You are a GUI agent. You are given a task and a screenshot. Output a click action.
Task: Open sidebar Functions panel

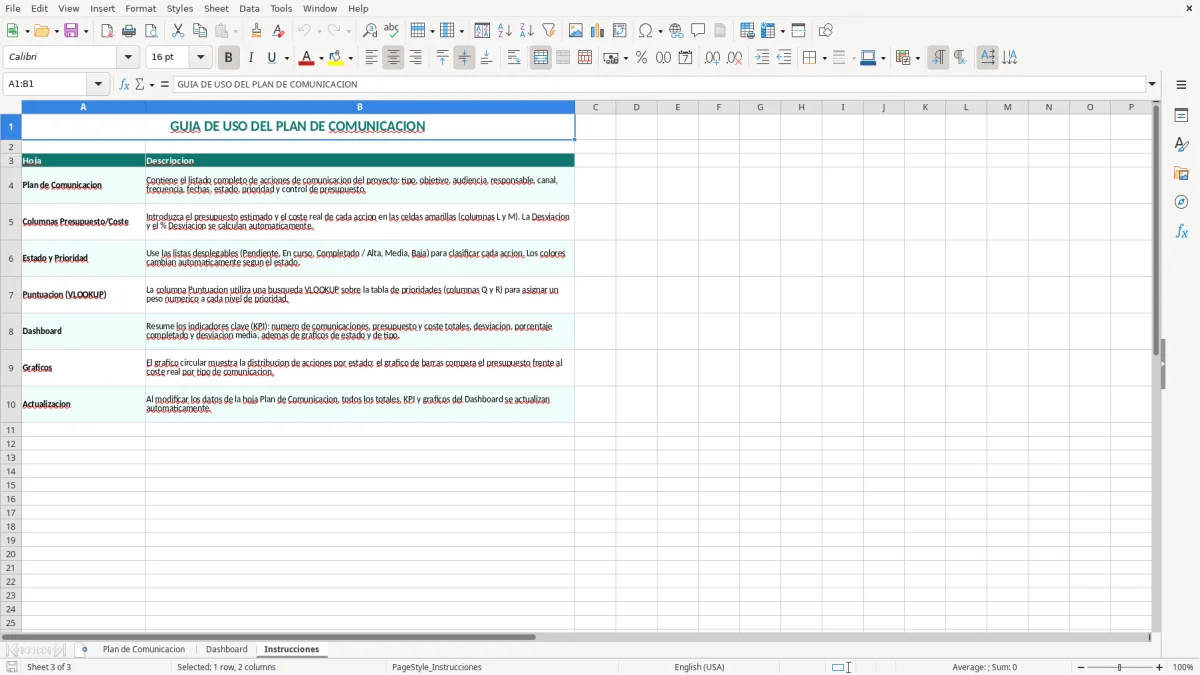click(x=1181, y=231)
